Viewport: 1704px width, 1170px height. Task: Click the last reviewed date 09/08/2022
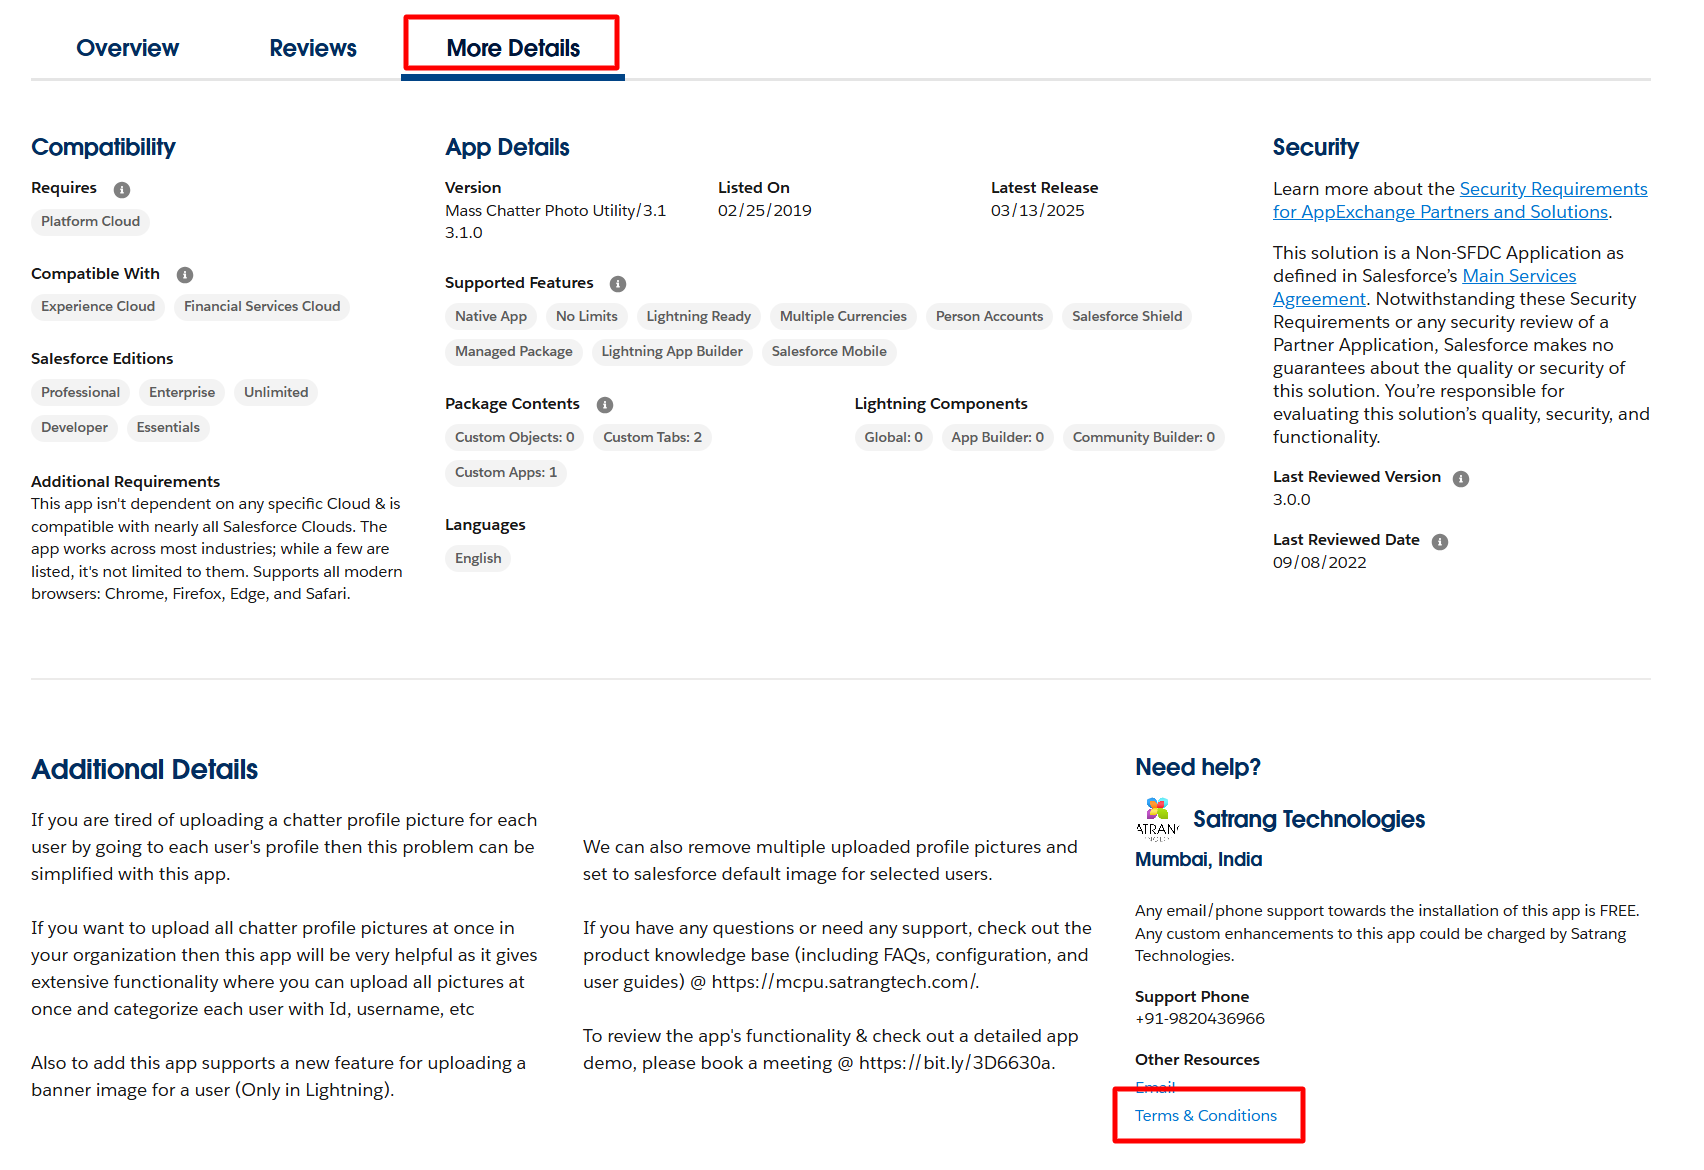(x=1320, y=563)
